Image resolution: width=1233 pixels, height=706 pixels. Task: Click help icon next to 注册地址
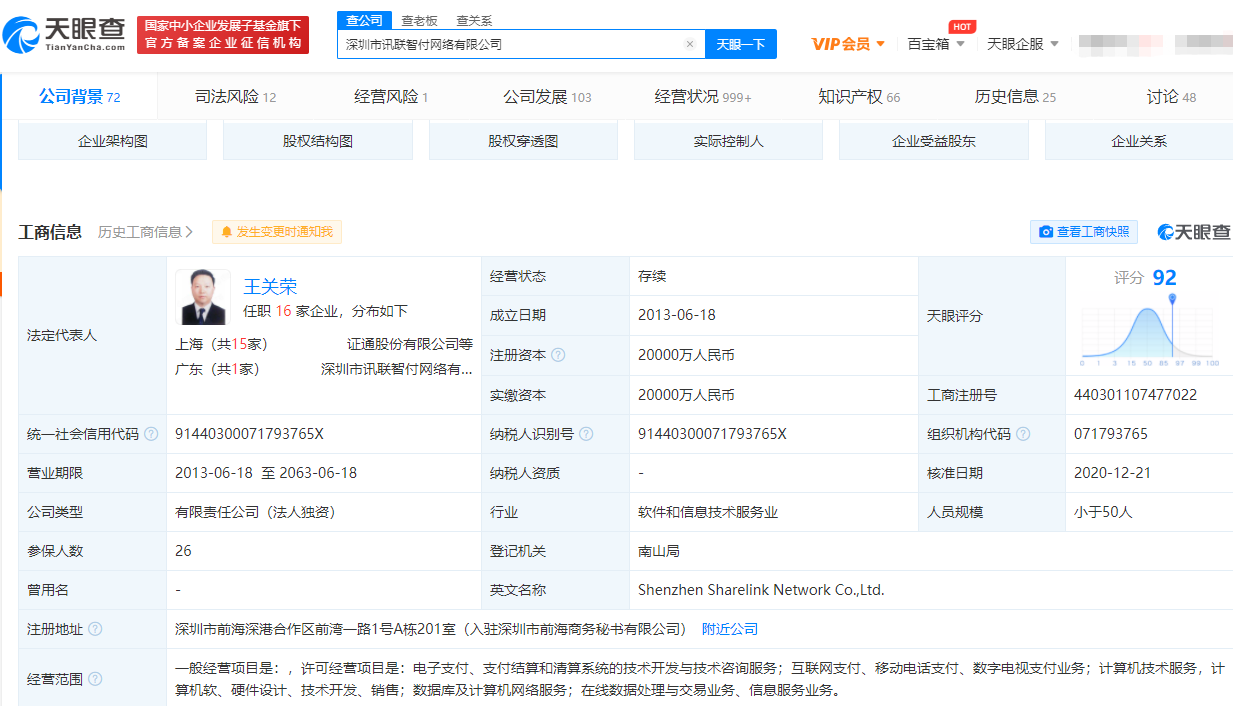click(95, 629)
